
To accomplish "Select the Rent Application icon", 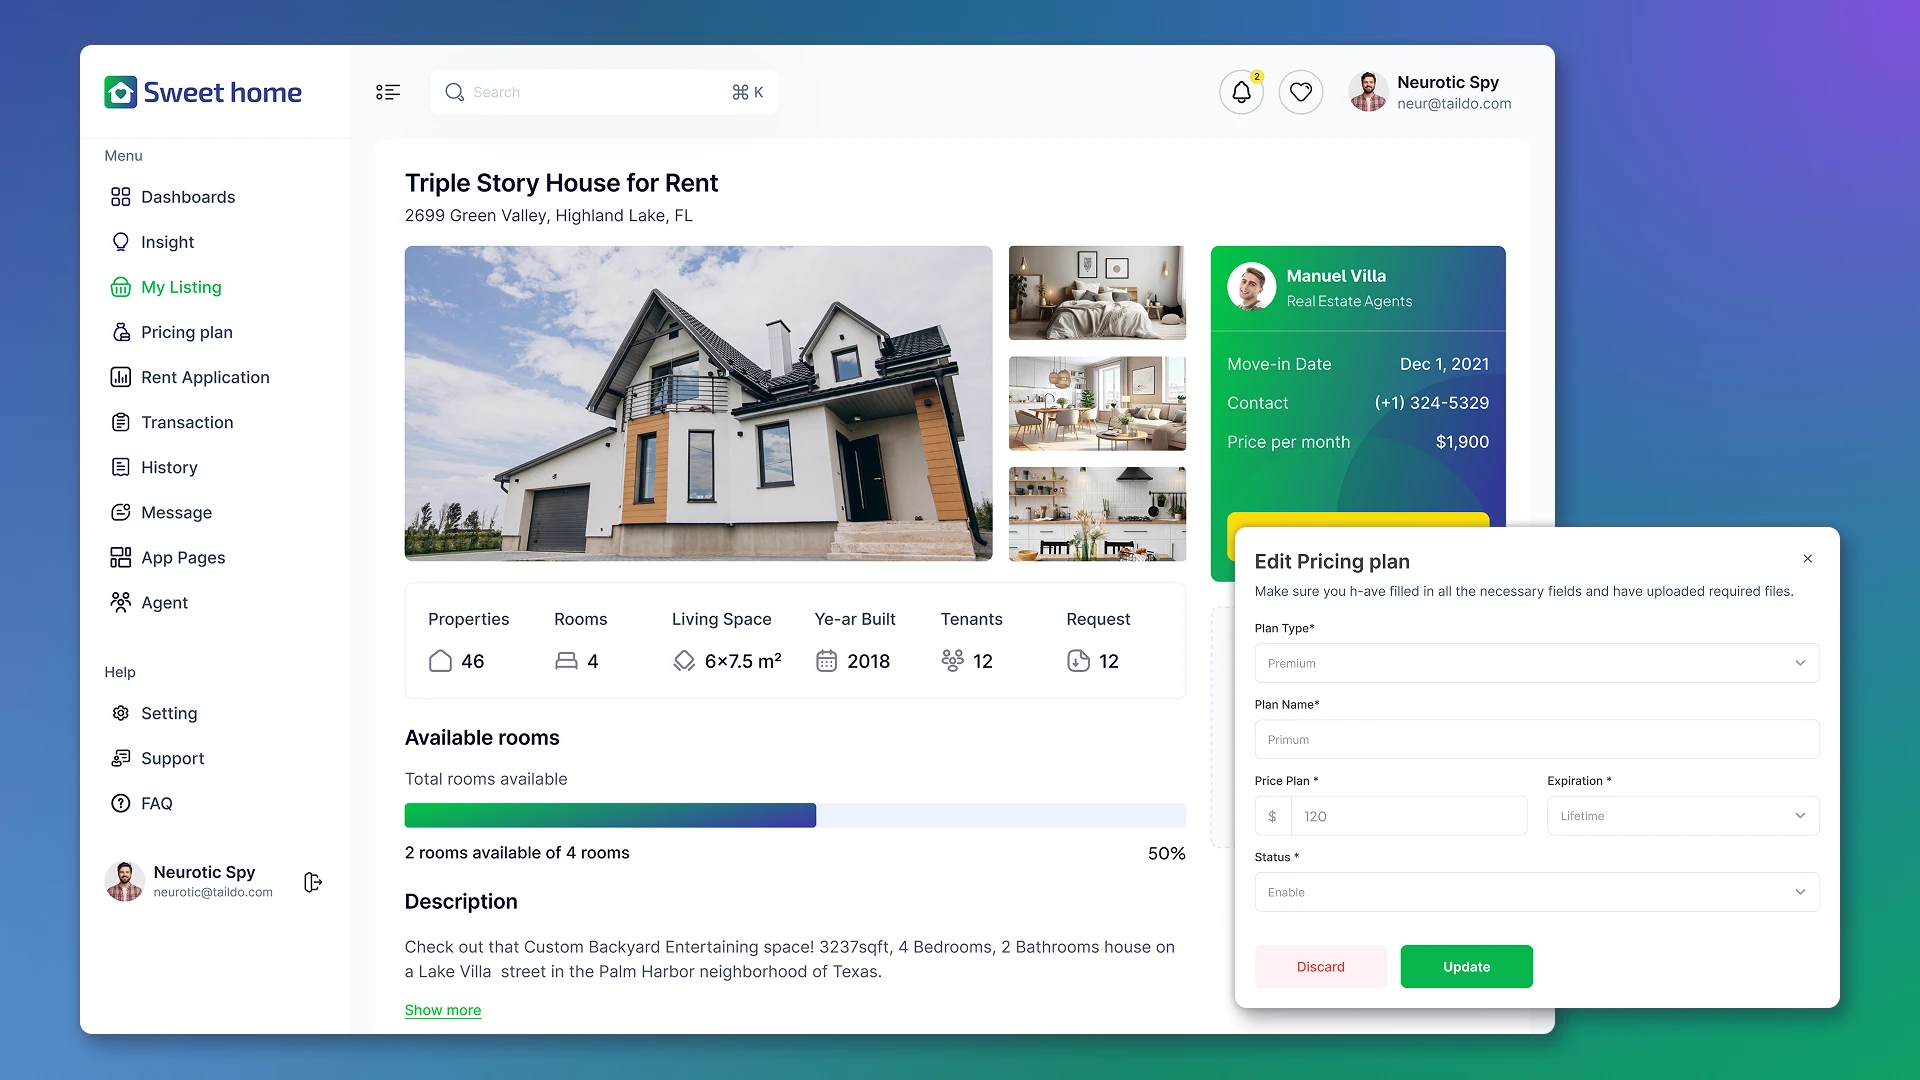I will 120,377.
